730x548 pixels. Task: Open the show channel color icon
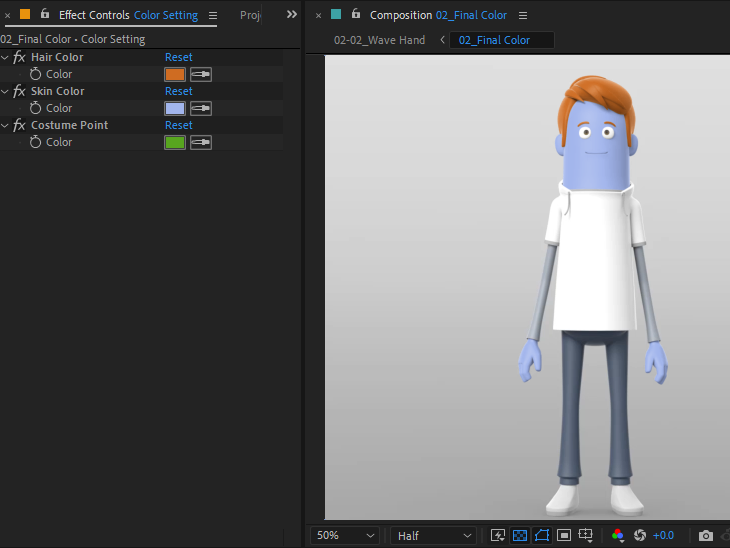point(618,535)
